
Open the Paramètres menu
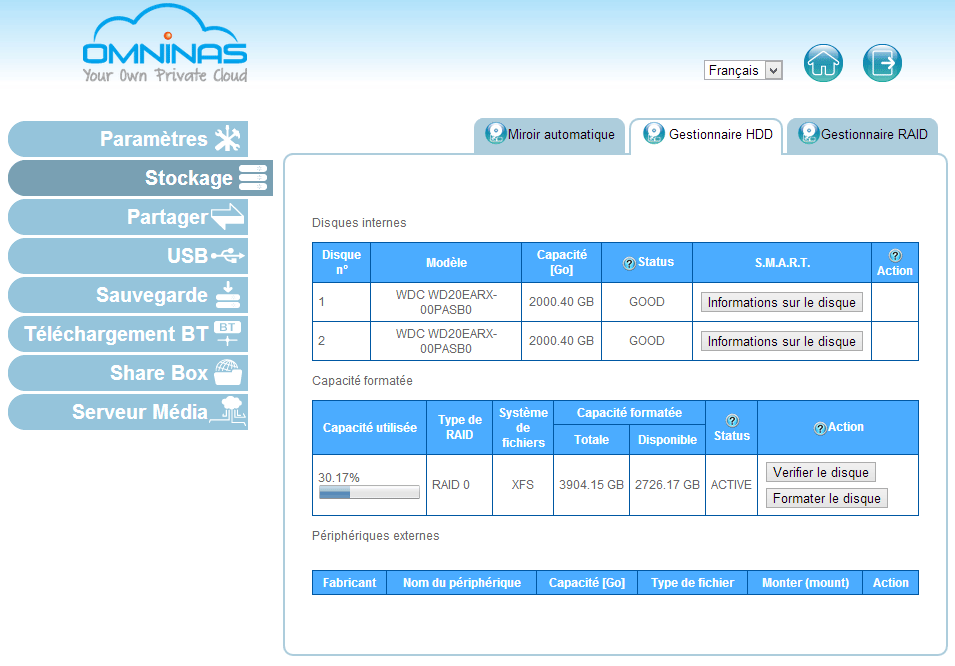click(128, 139)
